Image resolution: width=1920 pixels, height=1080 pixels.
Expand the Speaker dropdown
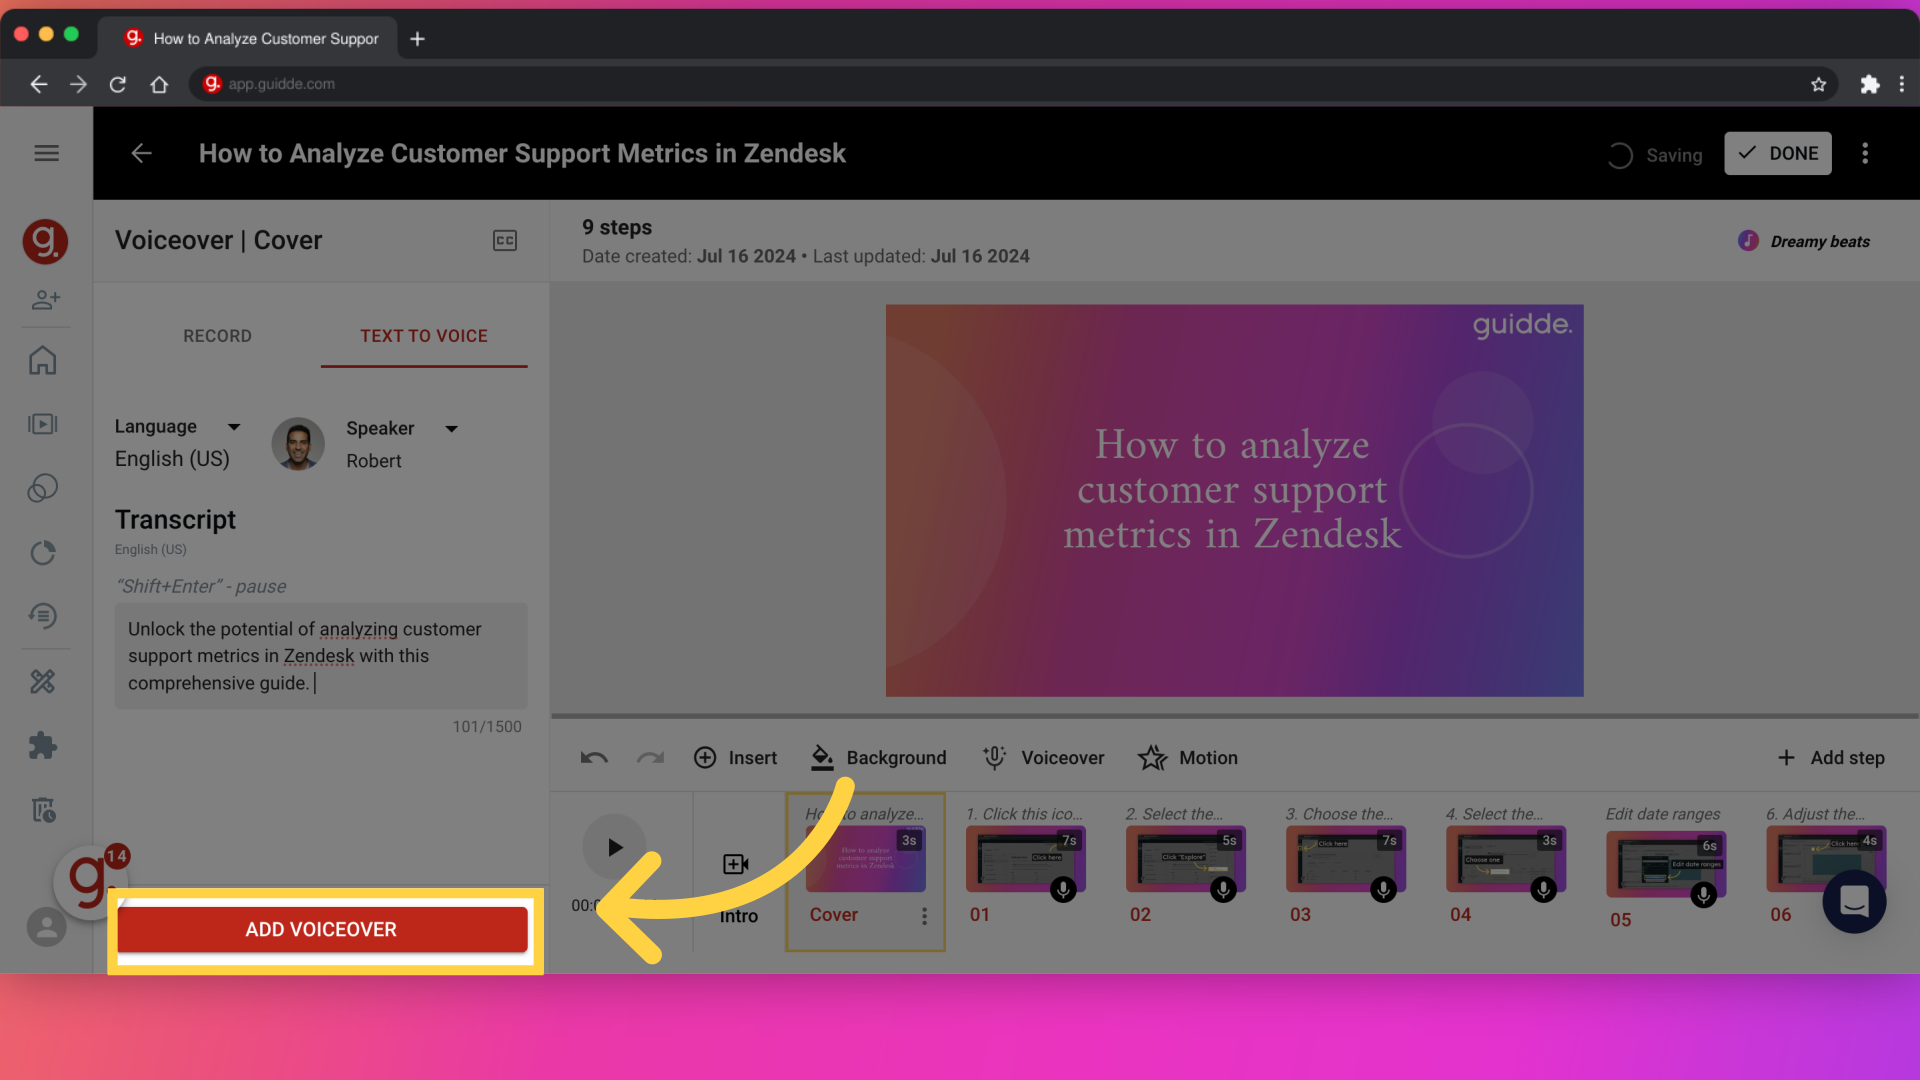tap(452, 427)
